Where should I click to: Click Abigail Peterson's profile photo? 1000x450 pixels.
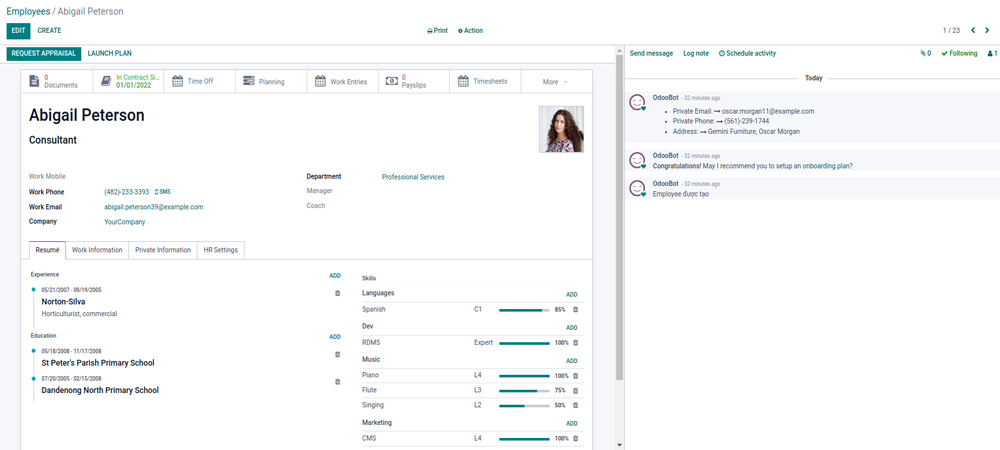561,129
